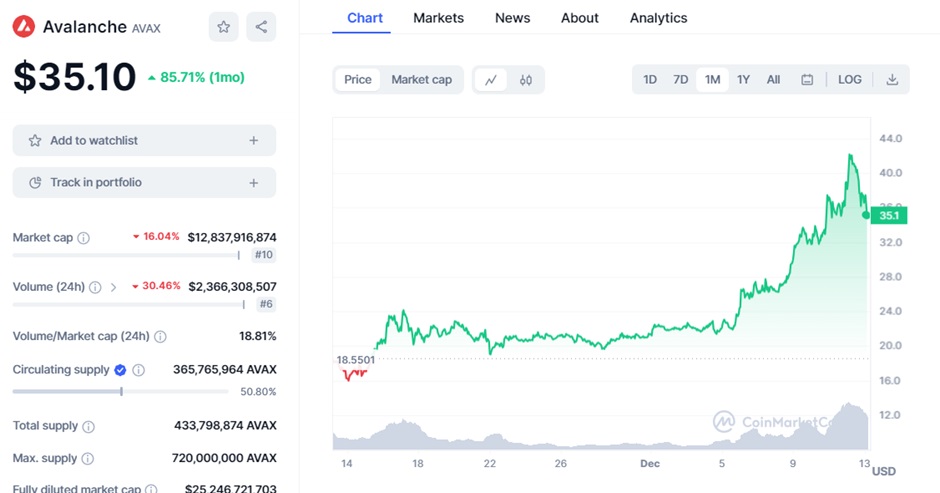Click the 35.1 current price chart label
Screen dimensions: 940x493
[x=888, y=215]
